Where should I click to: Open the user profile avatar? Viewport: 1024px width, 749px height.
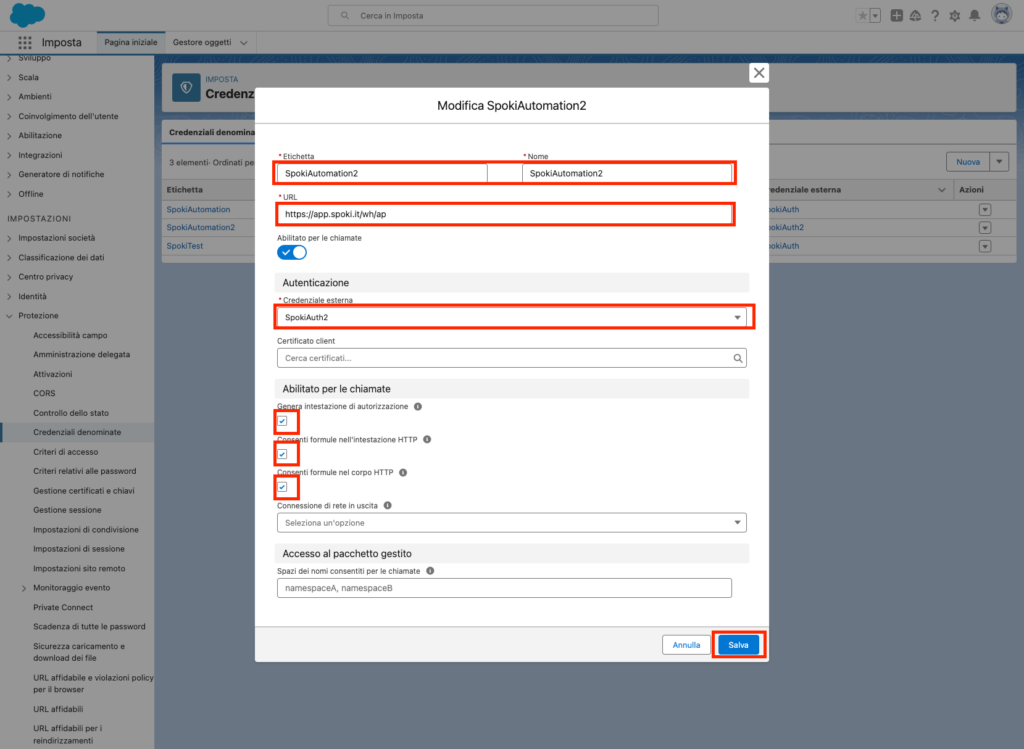pos(1000,15)
